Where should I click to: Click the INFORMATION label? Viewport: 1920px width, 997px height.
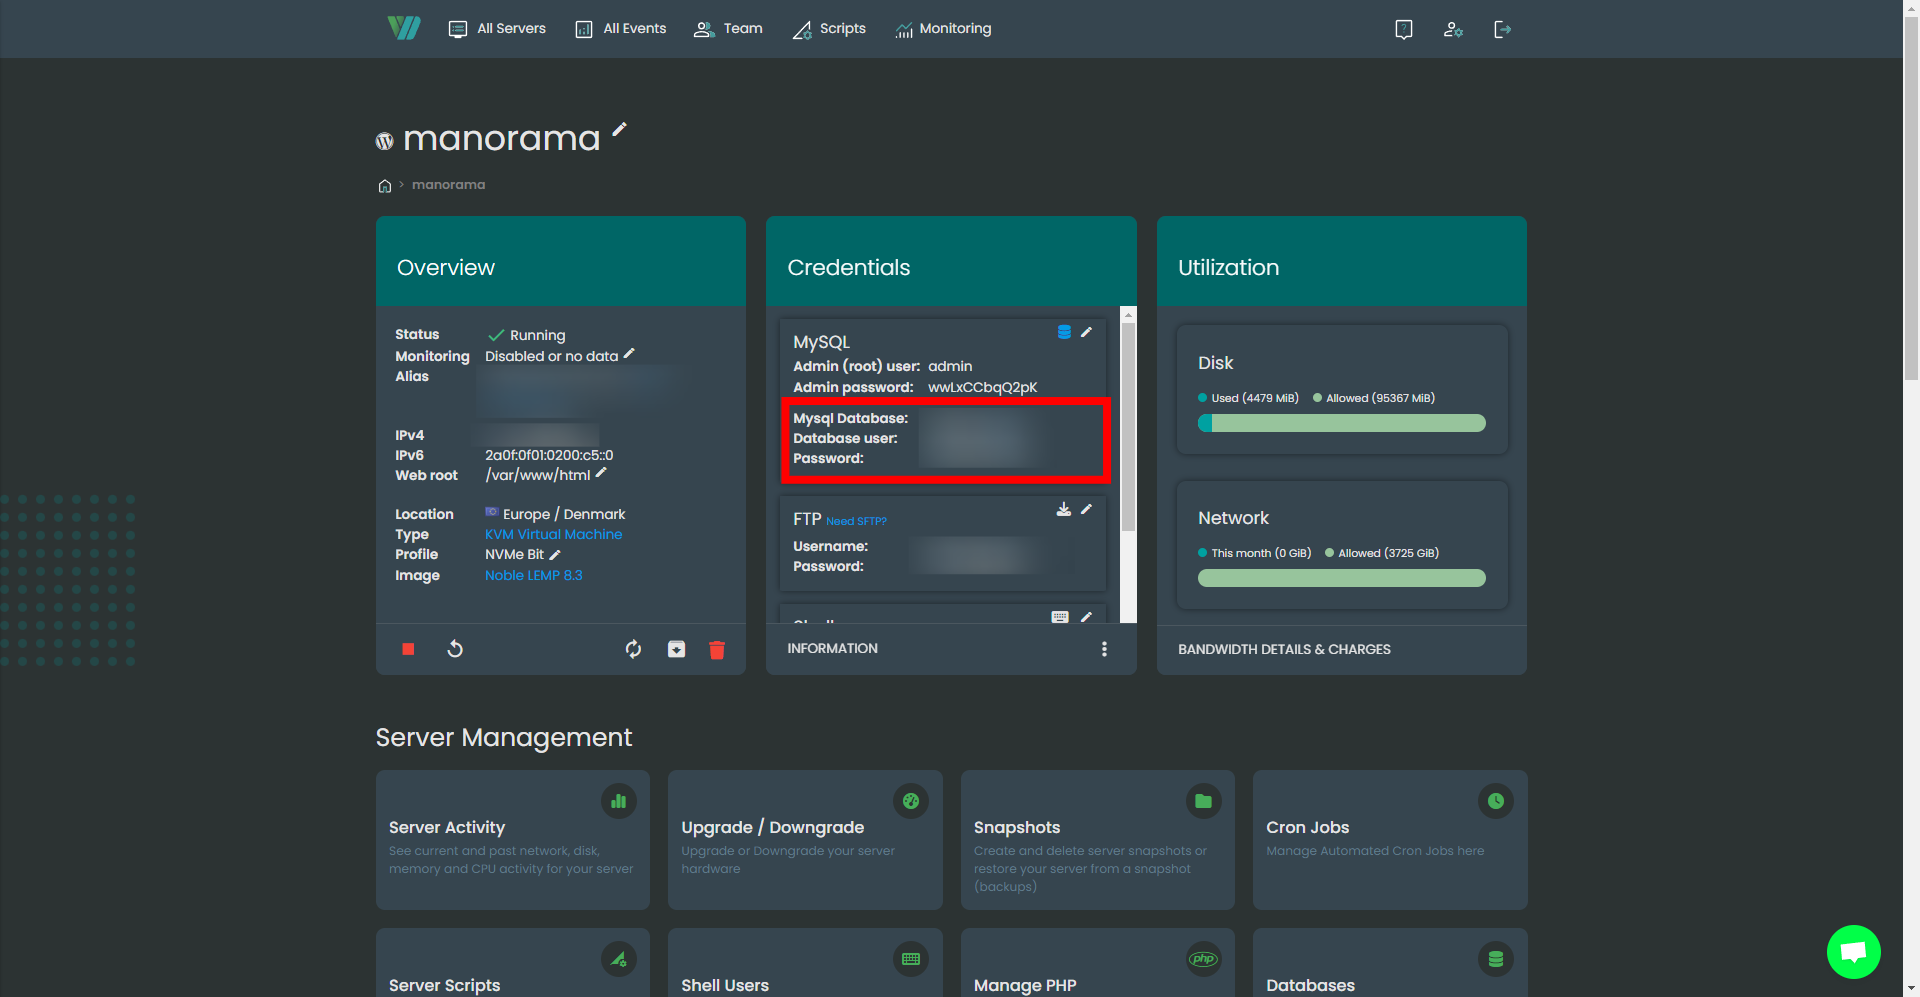click(x=832, y=649)
